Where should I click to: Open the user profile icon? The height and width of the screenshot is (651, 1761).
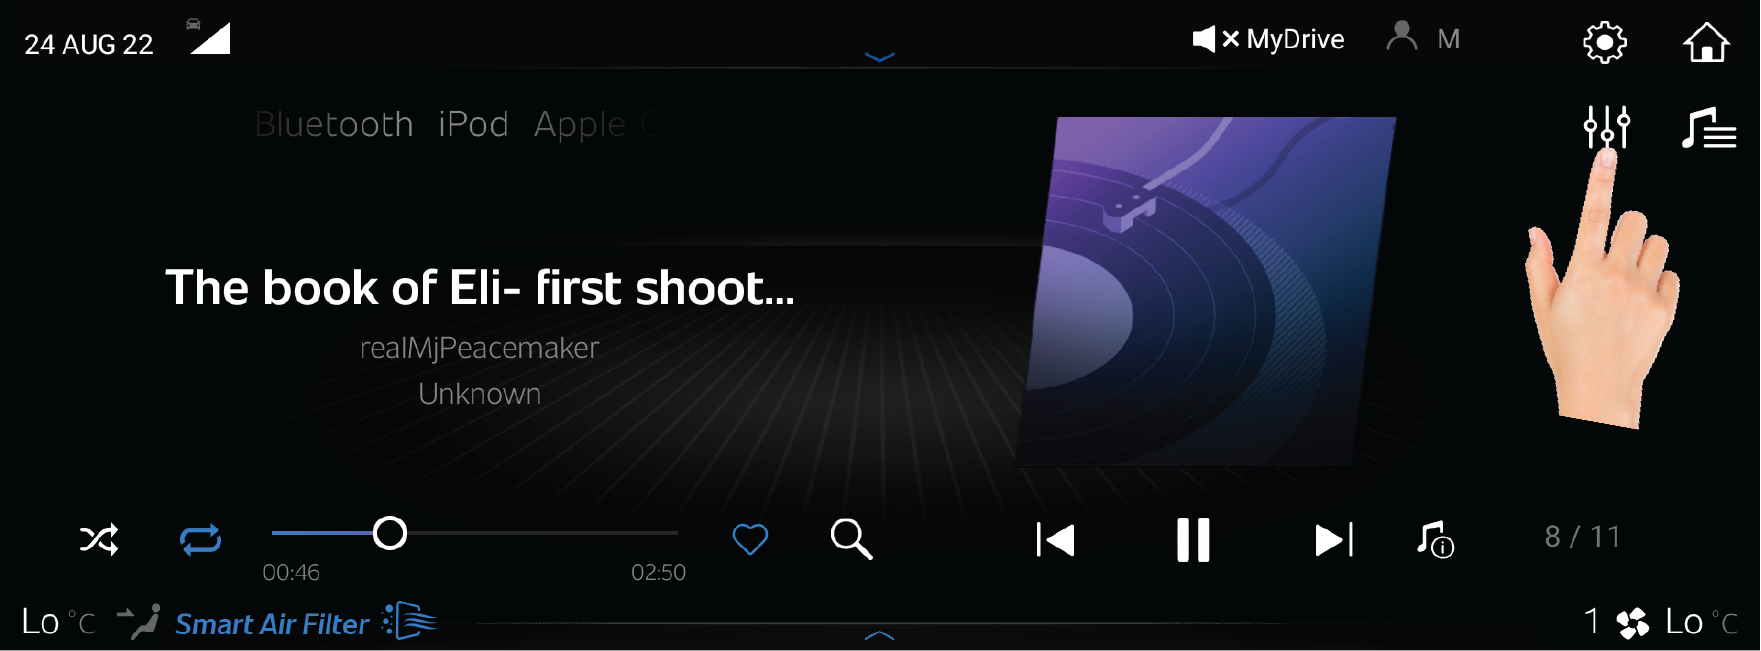coord(1402,36)
